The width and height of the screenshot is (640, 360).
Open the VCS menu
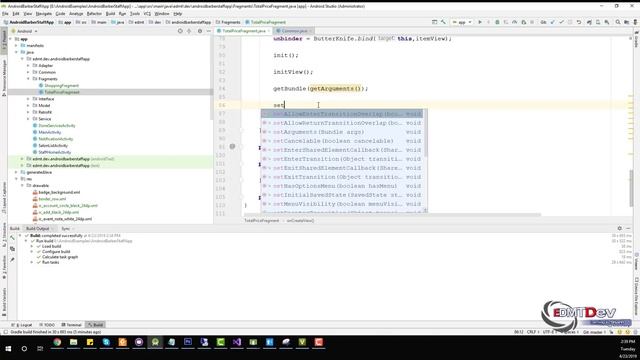click(x=147, y=14)
